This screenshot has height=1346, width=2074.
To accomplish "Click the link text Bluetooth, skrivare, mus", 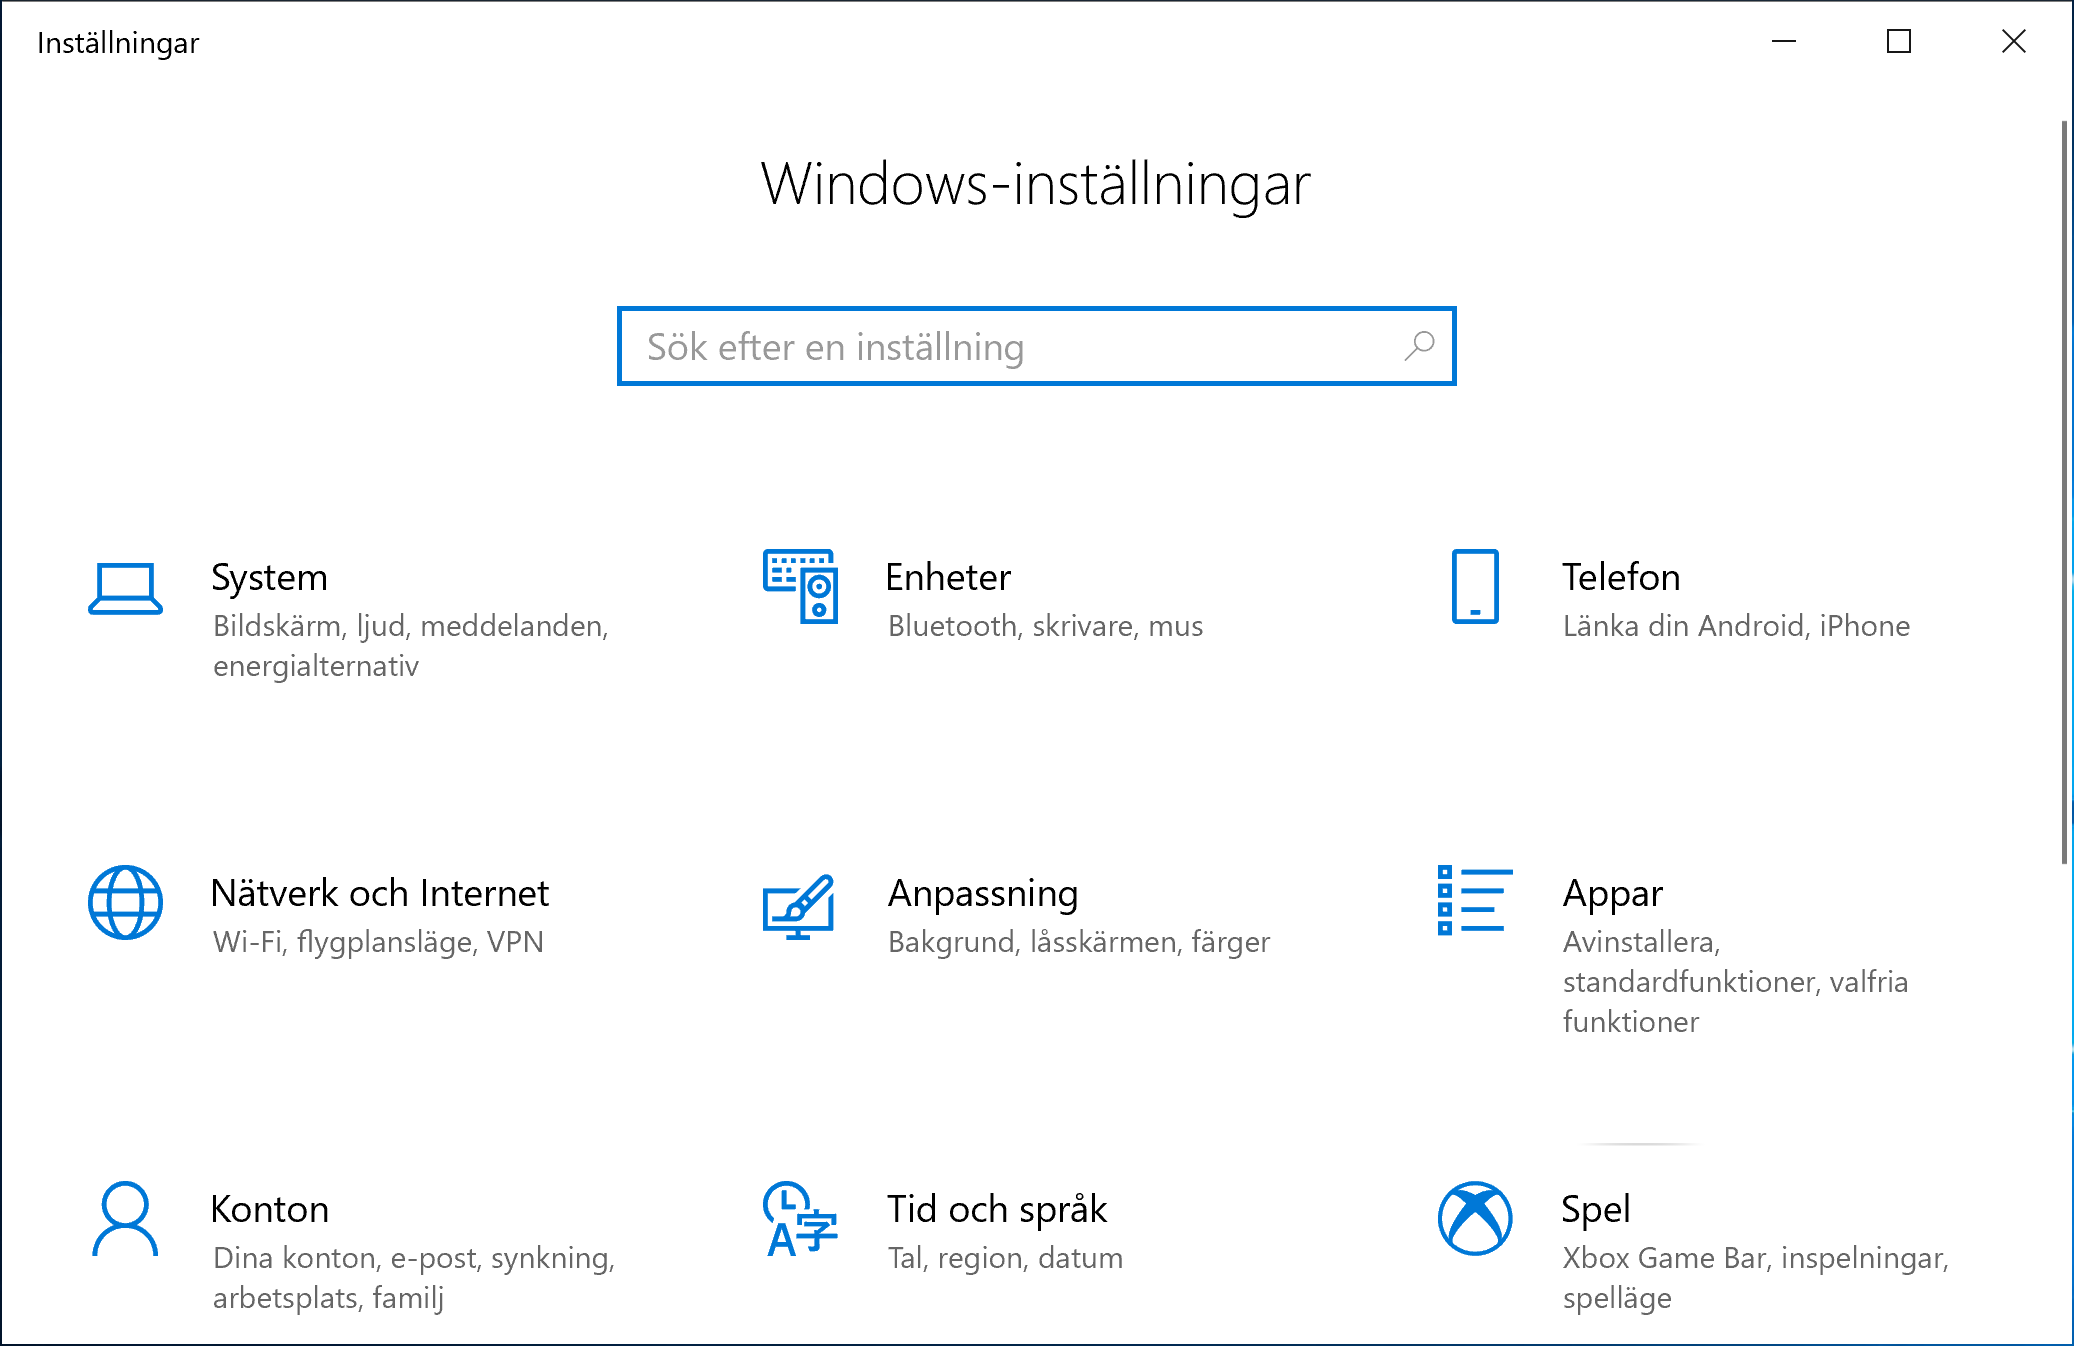I will (1044, 625).
